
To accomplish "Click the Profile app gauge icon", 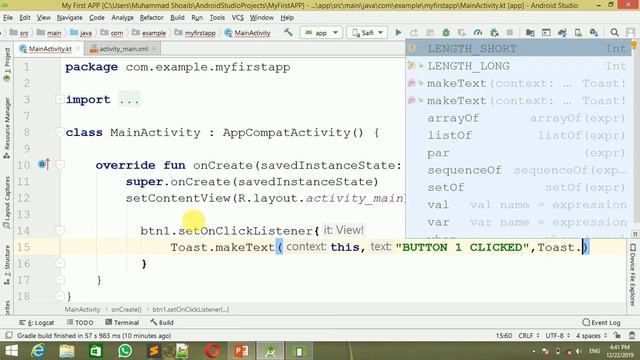I will 478,33.
